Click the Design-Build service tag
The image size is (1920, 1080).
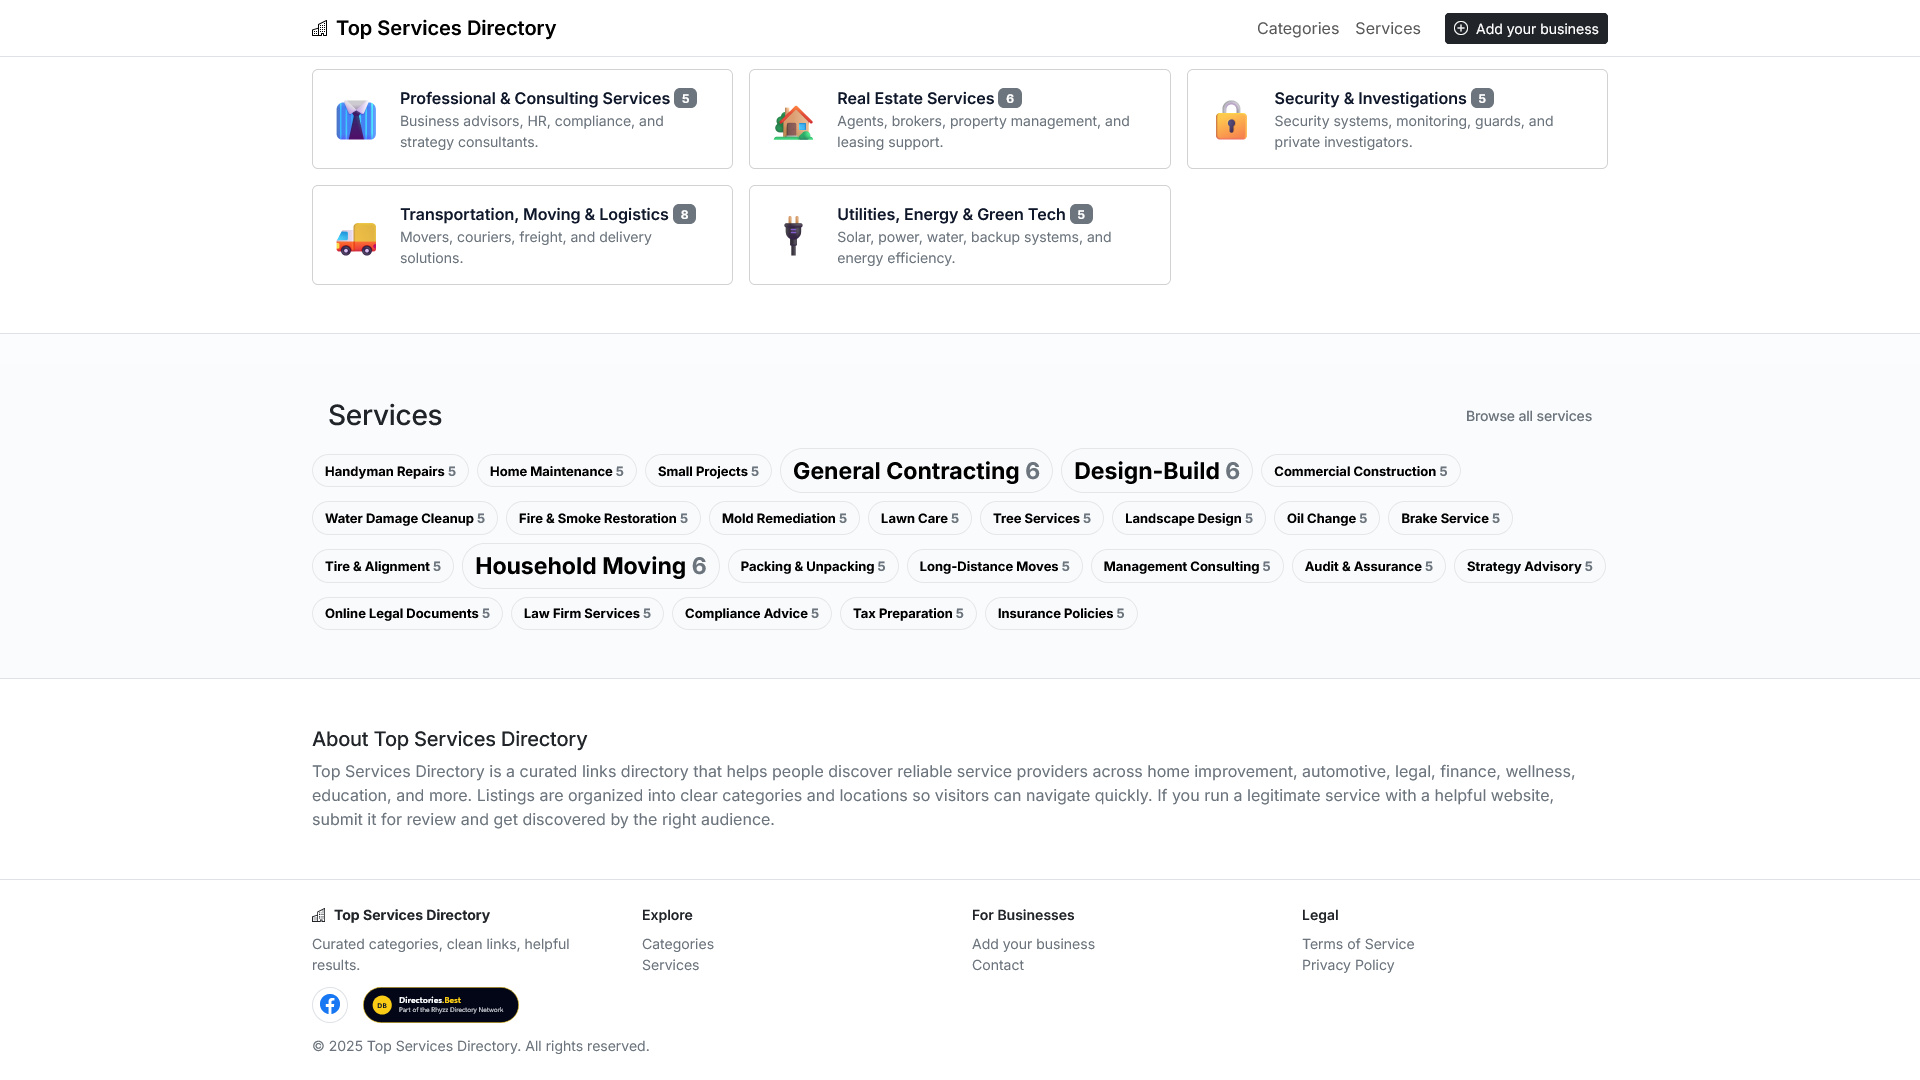(x=1156, y=470)
